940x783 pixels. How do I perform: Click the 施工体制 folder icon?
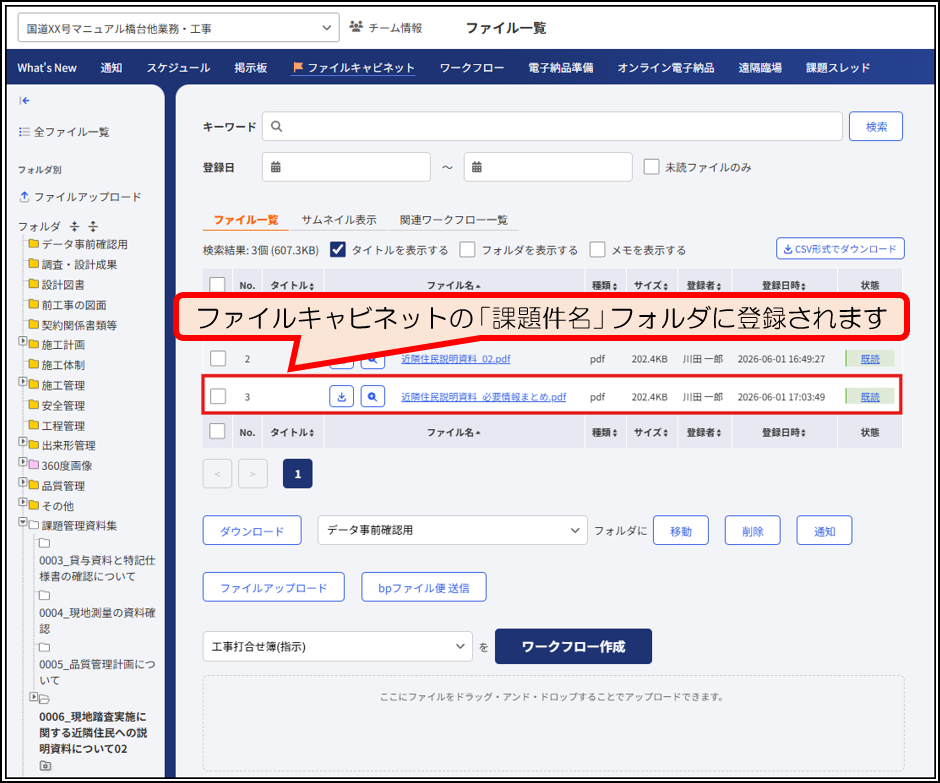(34, 365)
